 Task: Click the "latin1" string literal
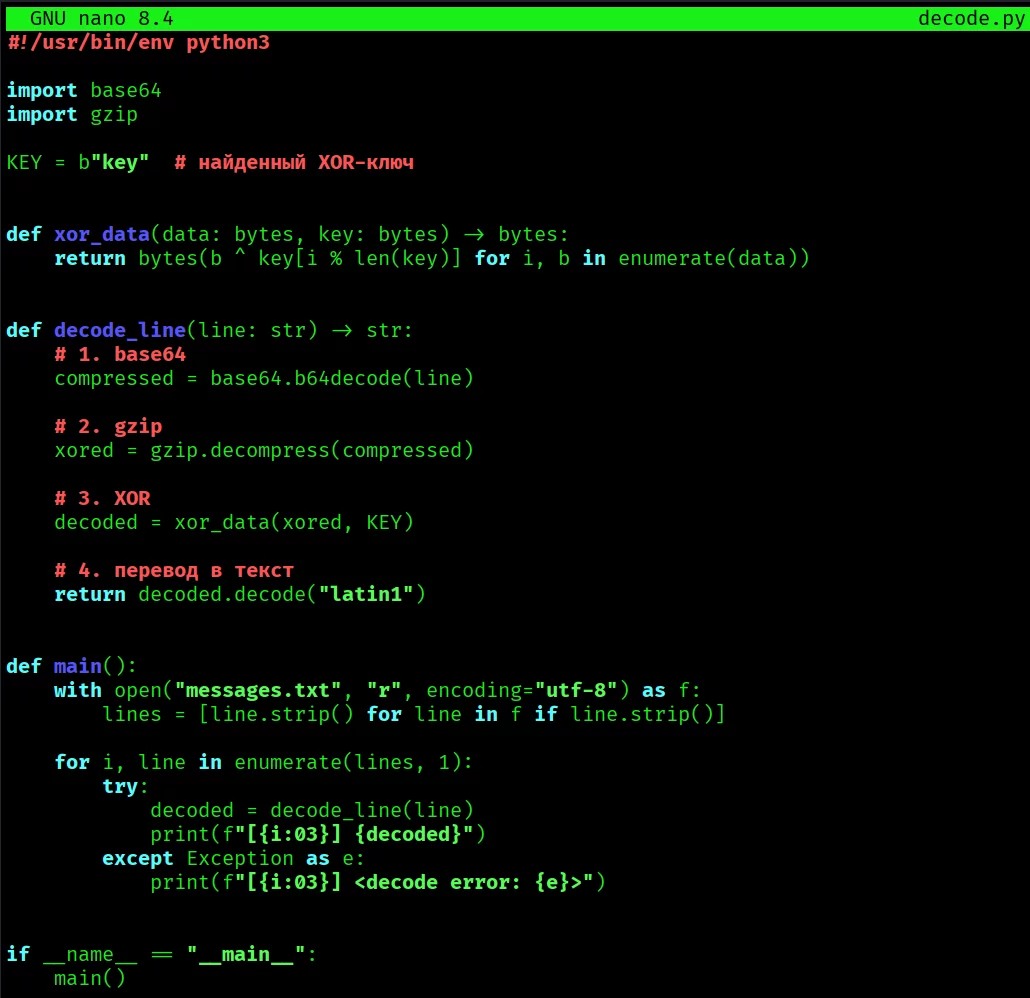366,595
